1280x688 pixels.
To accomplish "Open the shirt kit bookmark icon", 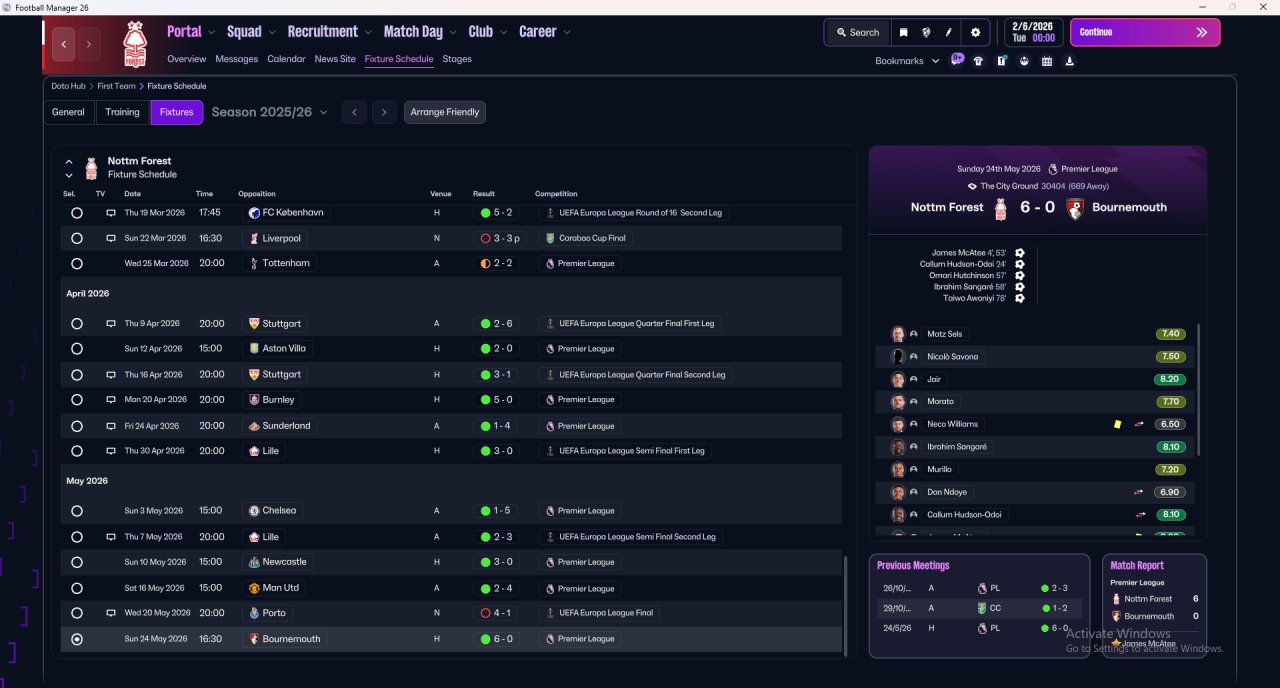I will [978, 61].
